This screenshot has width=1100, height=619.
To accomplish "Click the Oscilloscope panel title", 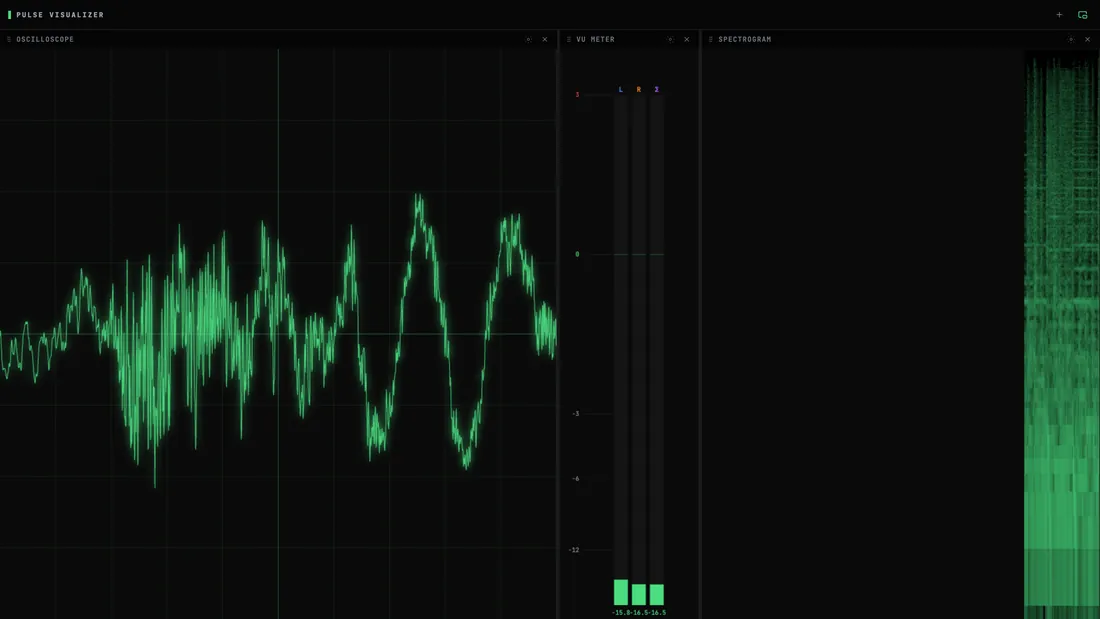I will 45,39.
